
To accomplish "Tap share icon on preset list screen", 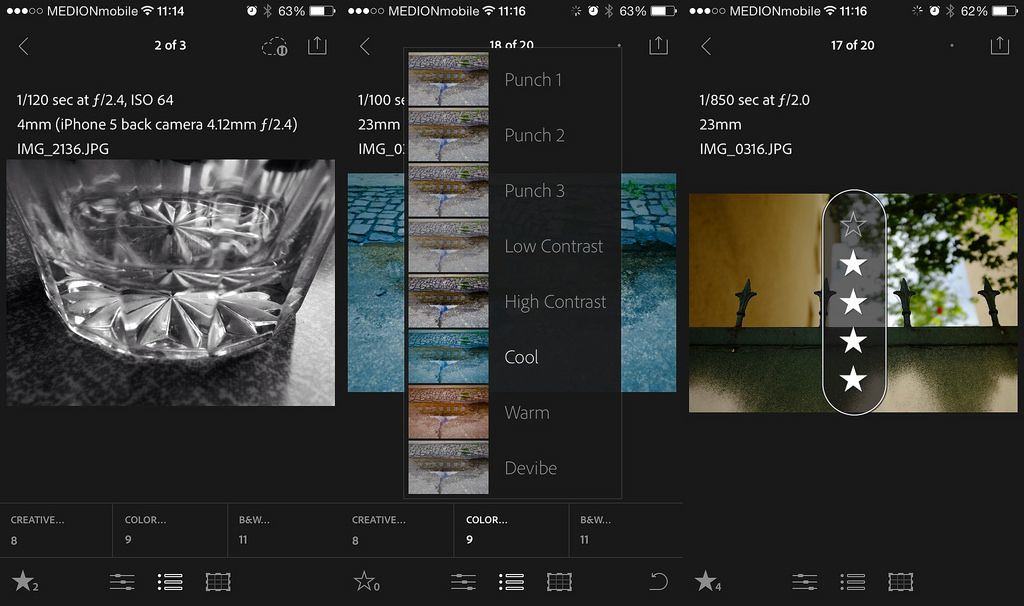I will pos(658,45).
